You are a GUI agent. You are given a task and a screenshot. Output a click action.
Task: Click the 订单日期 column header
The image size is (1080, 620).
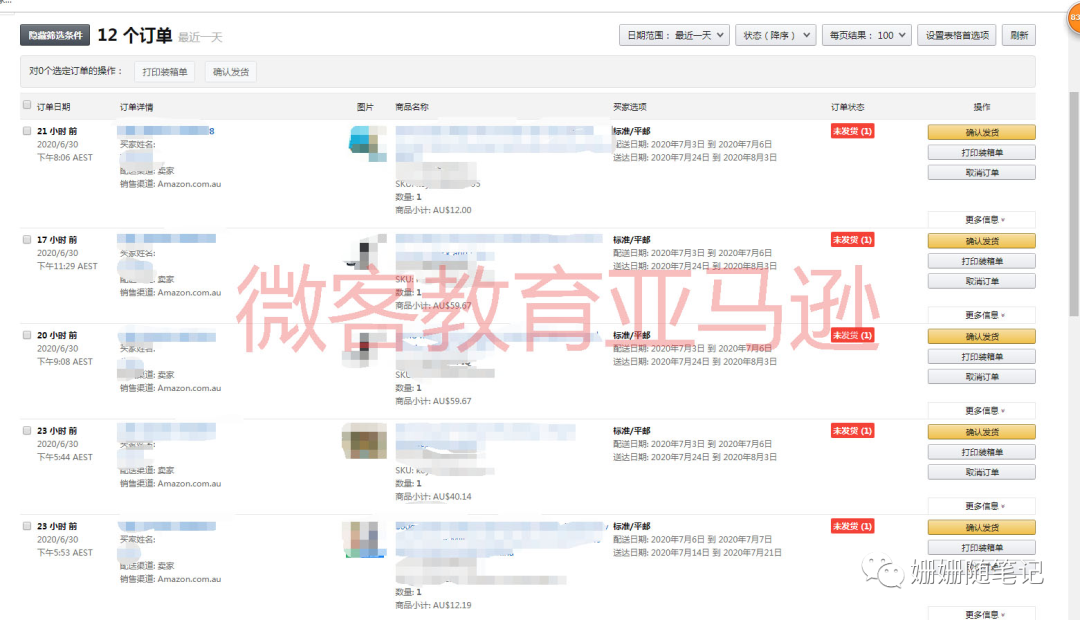click(54, 107)
